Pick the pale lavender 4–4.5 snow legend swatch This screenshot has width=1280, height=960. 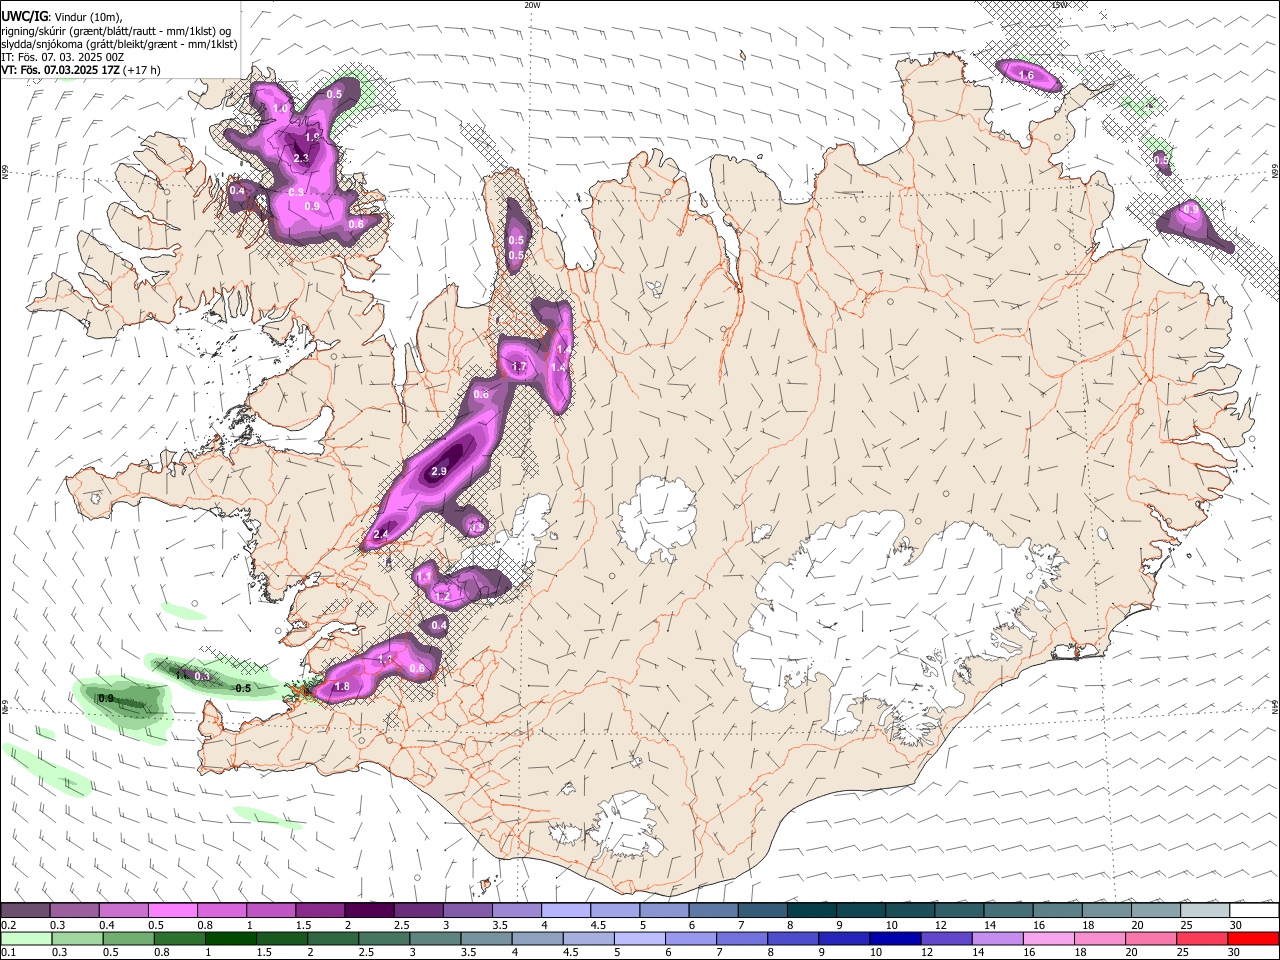point(565,911)
